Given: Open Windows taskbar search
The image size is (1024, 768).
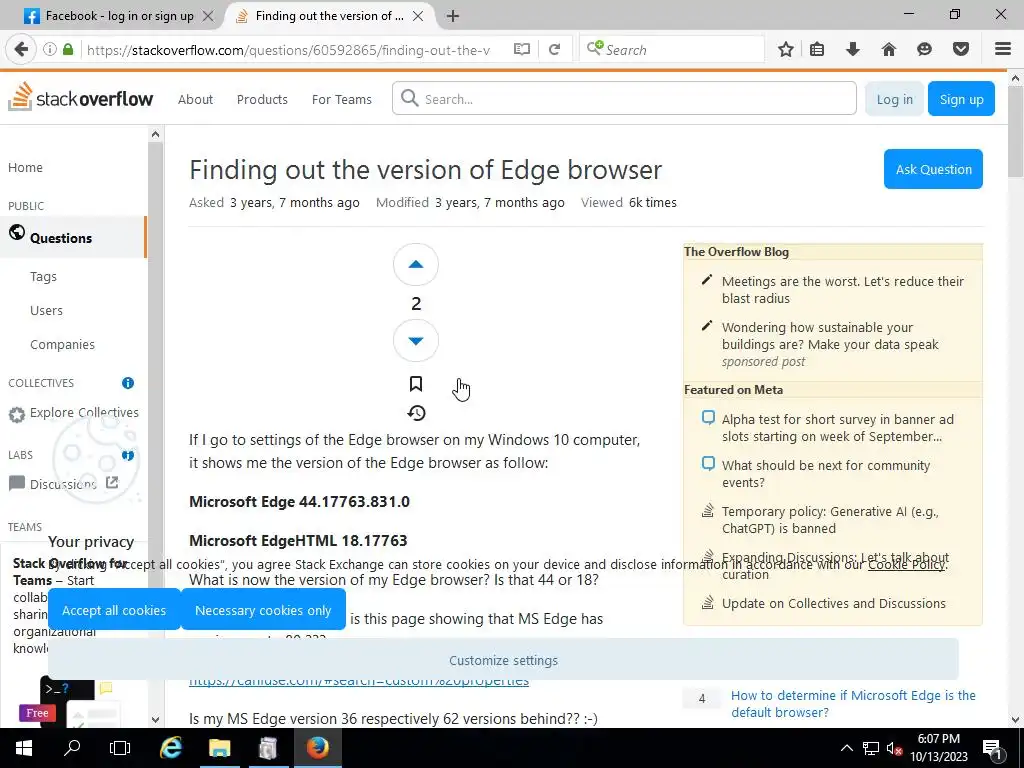Looking at the screenshot, I should point(72,748).
